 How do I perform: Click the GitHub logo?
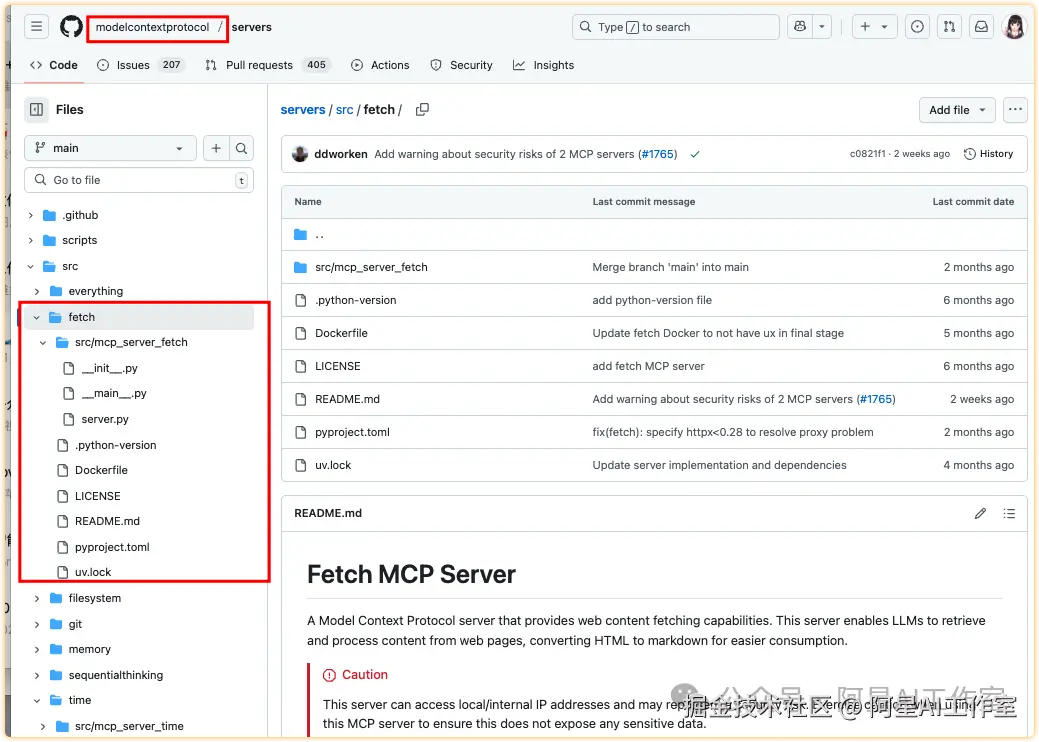72,26
